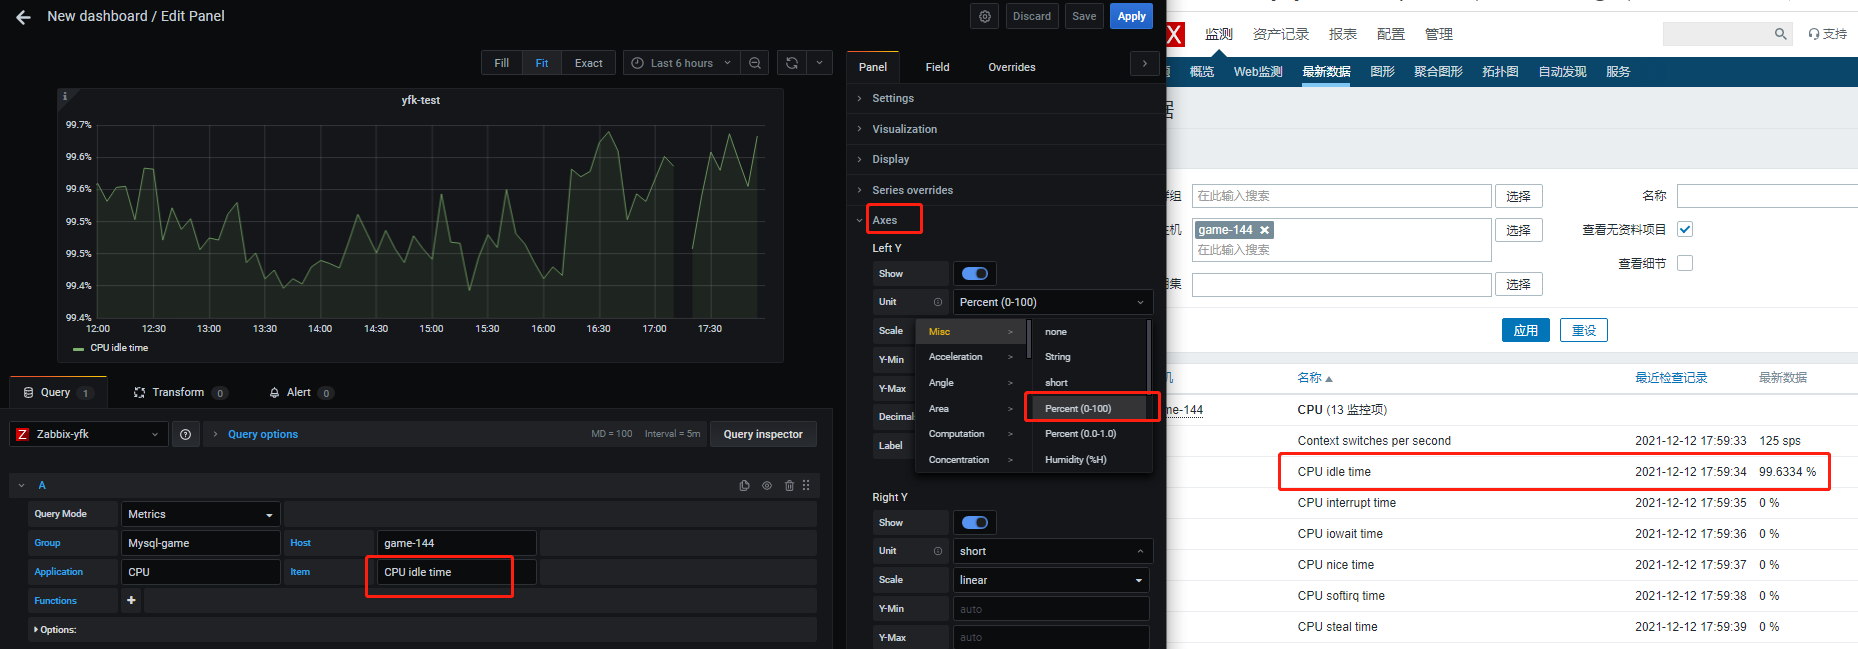Open the Transform tab
The height and width of the screenshot is (649, 1858).
point(180,393)
